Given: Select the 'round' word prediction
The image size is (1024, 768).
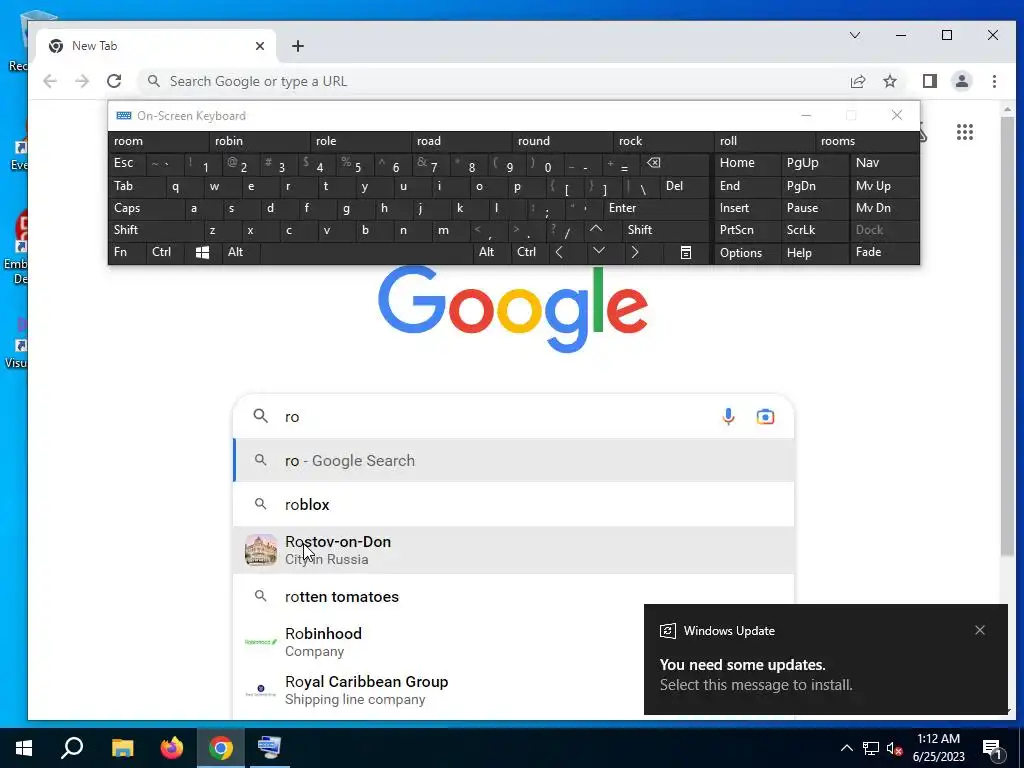Looking at the screenshot, I should click(562, 141).
